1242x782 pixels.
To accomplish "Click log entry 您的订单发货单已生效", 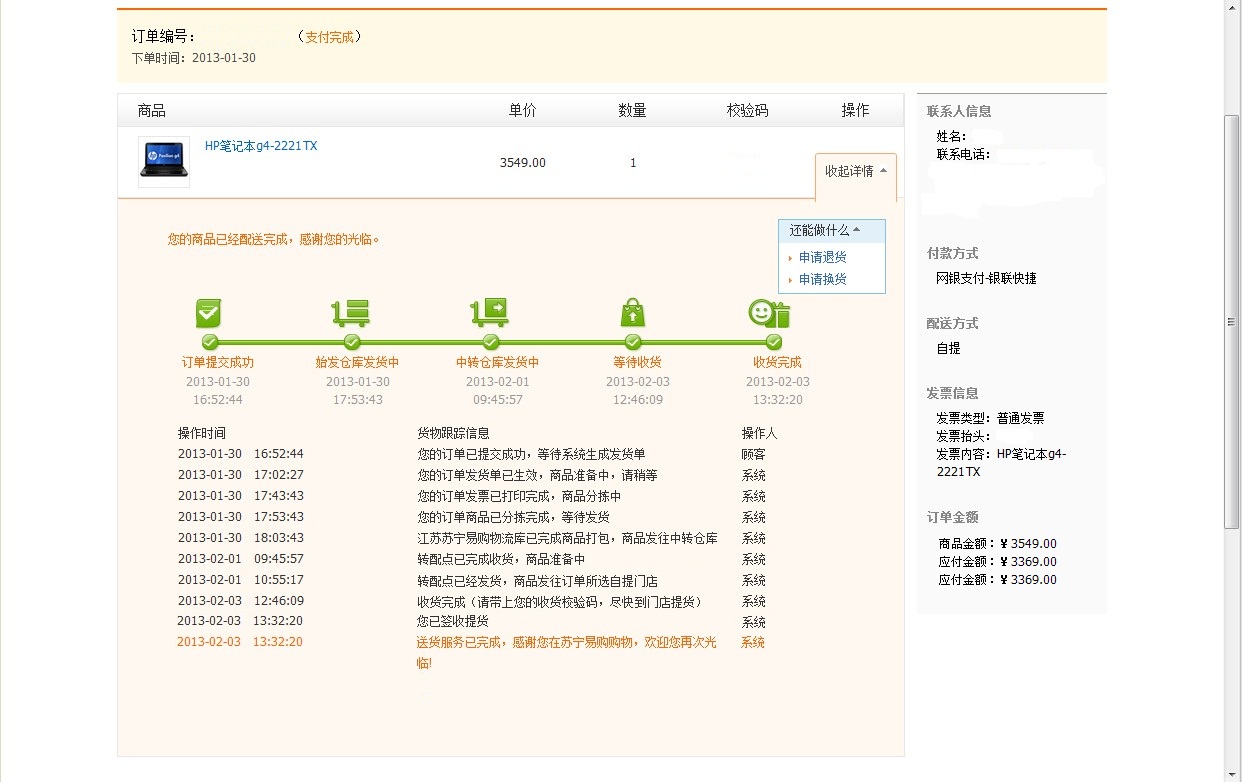I will (x=537, y=475).
